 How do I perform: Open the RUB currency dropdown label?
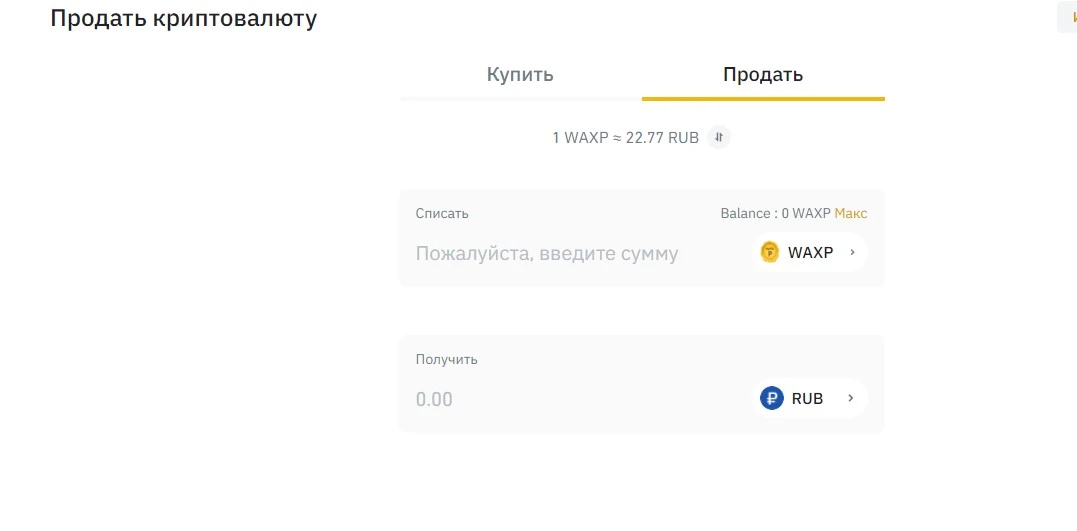[807, 398]
